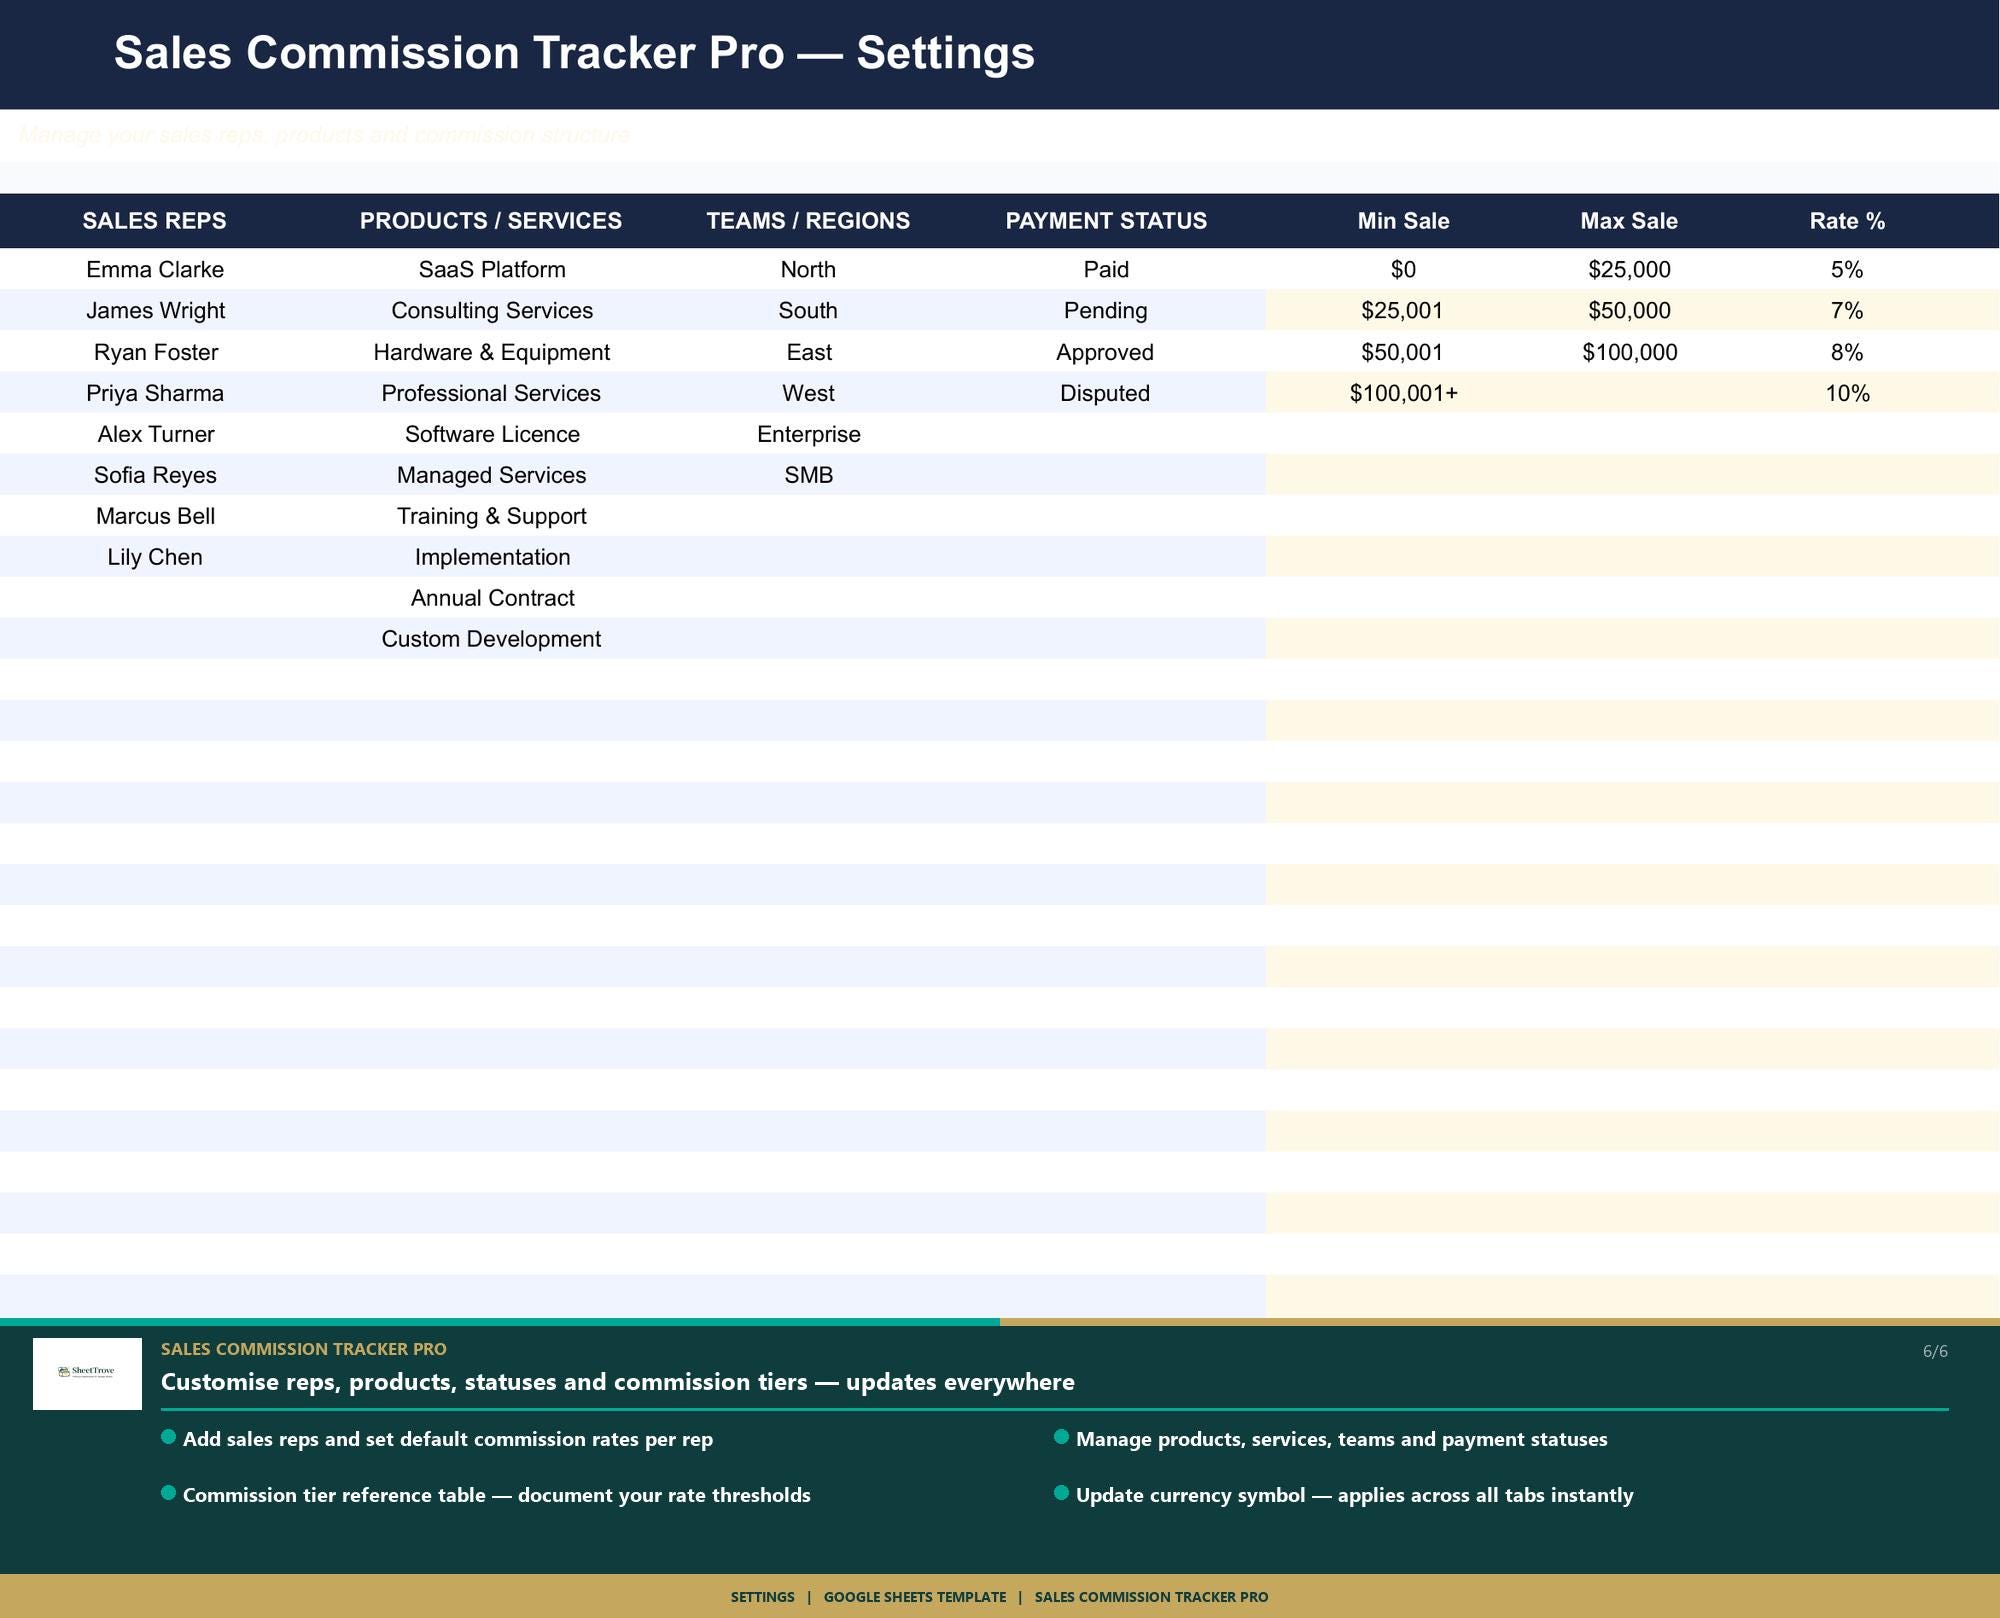Click the Rate % column header
This screenshot has height=1618, width=2000.
(x=1847, y=221)
